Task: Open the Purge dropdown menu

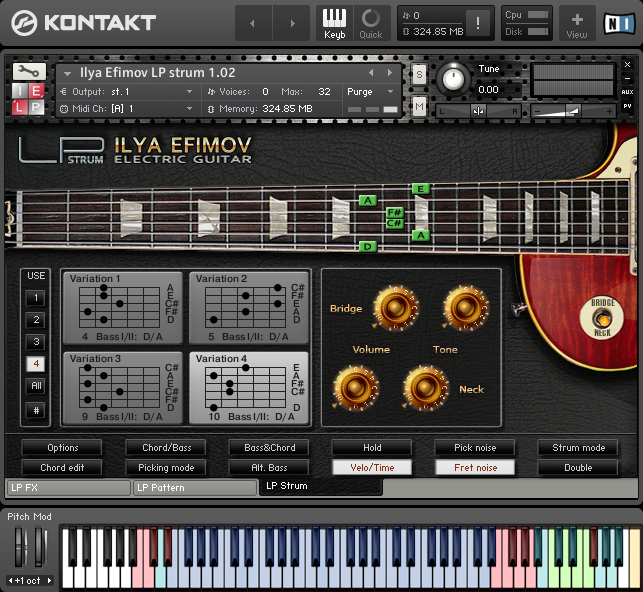Action: [370, 91]
